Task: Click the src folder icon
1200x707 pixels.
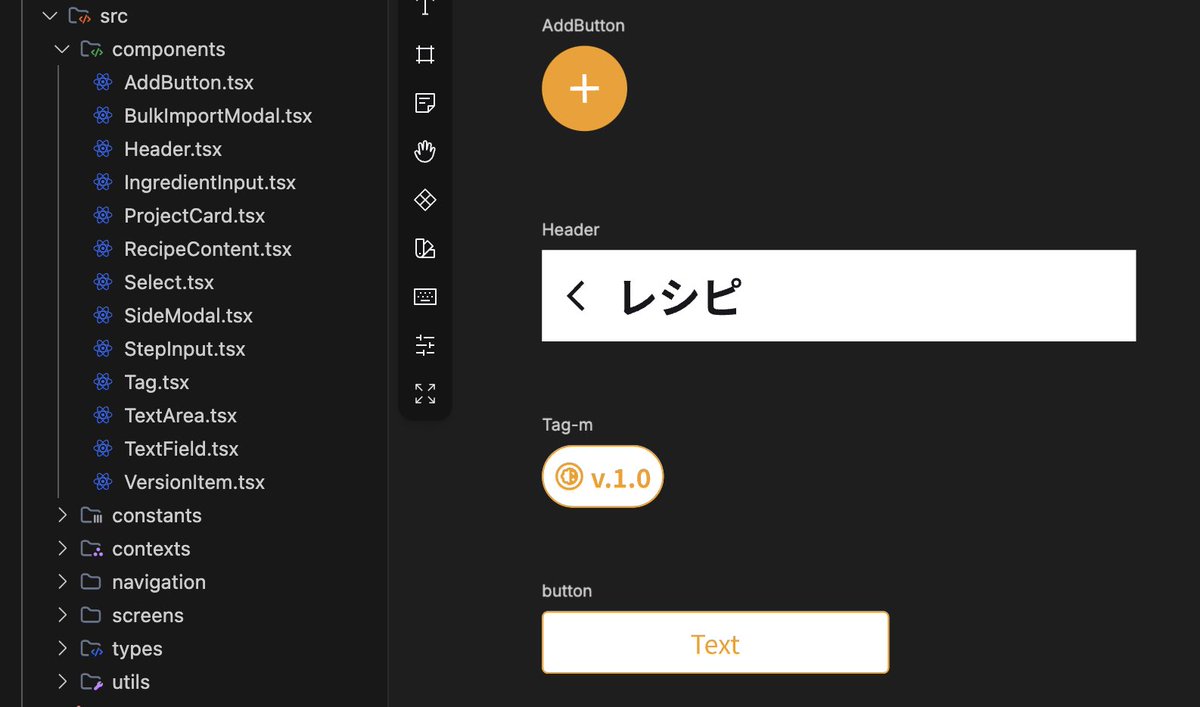Action: (79, 16)
